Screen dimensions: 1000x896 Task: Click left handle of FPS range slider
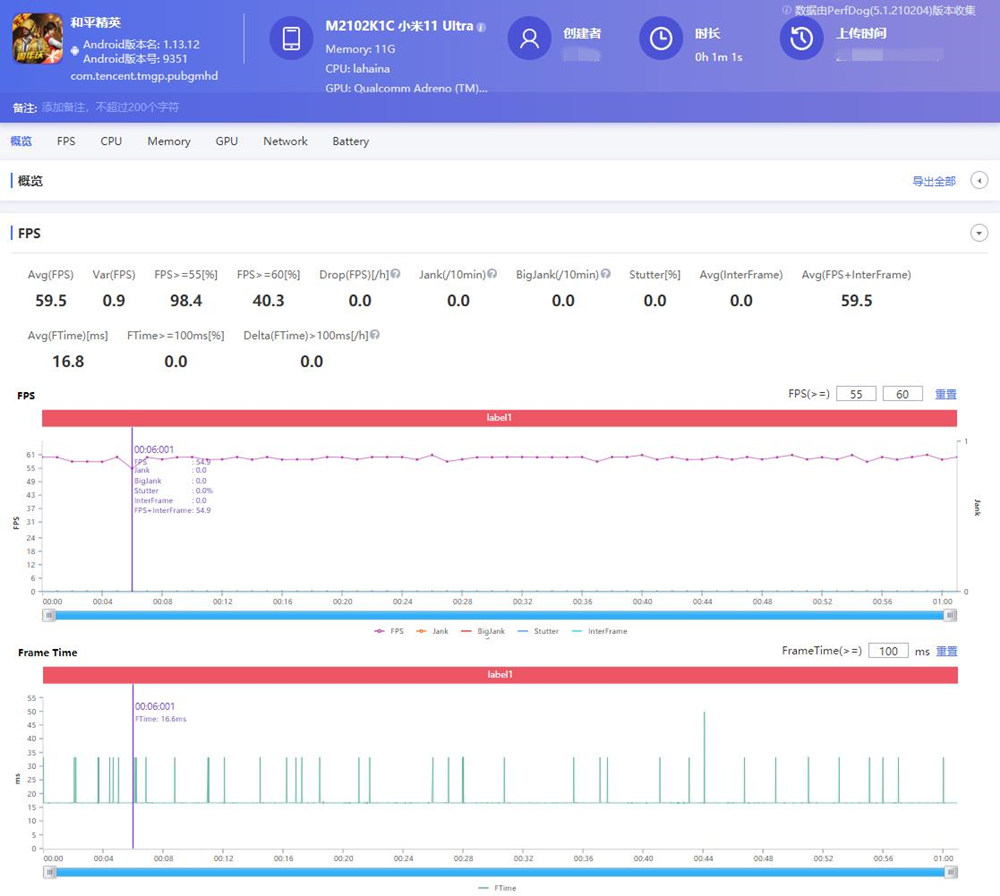[x=49, y=615]
